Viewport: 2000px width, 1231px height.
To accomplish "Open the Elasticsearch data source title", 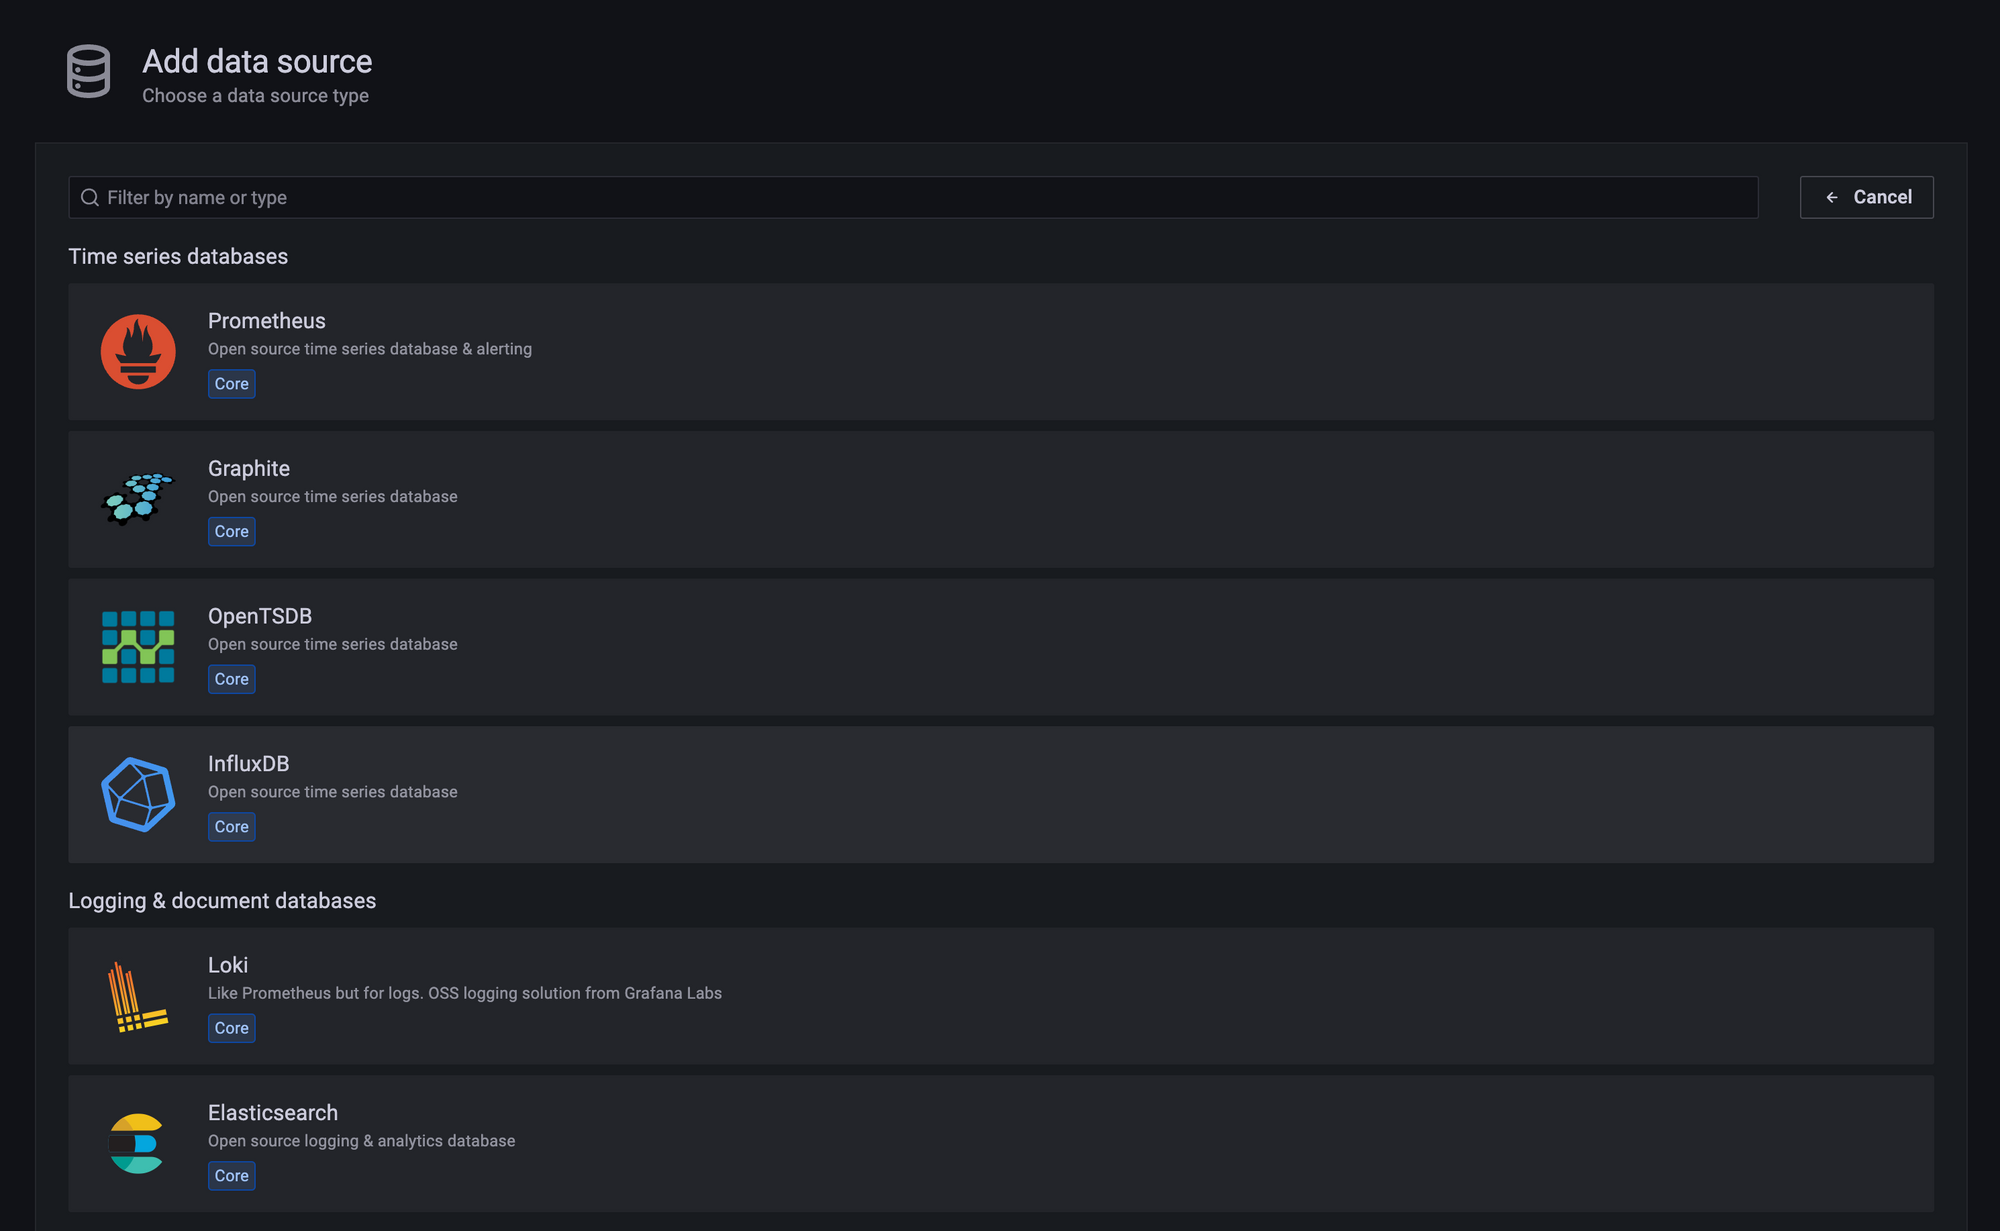I will tap(273, 1113).
